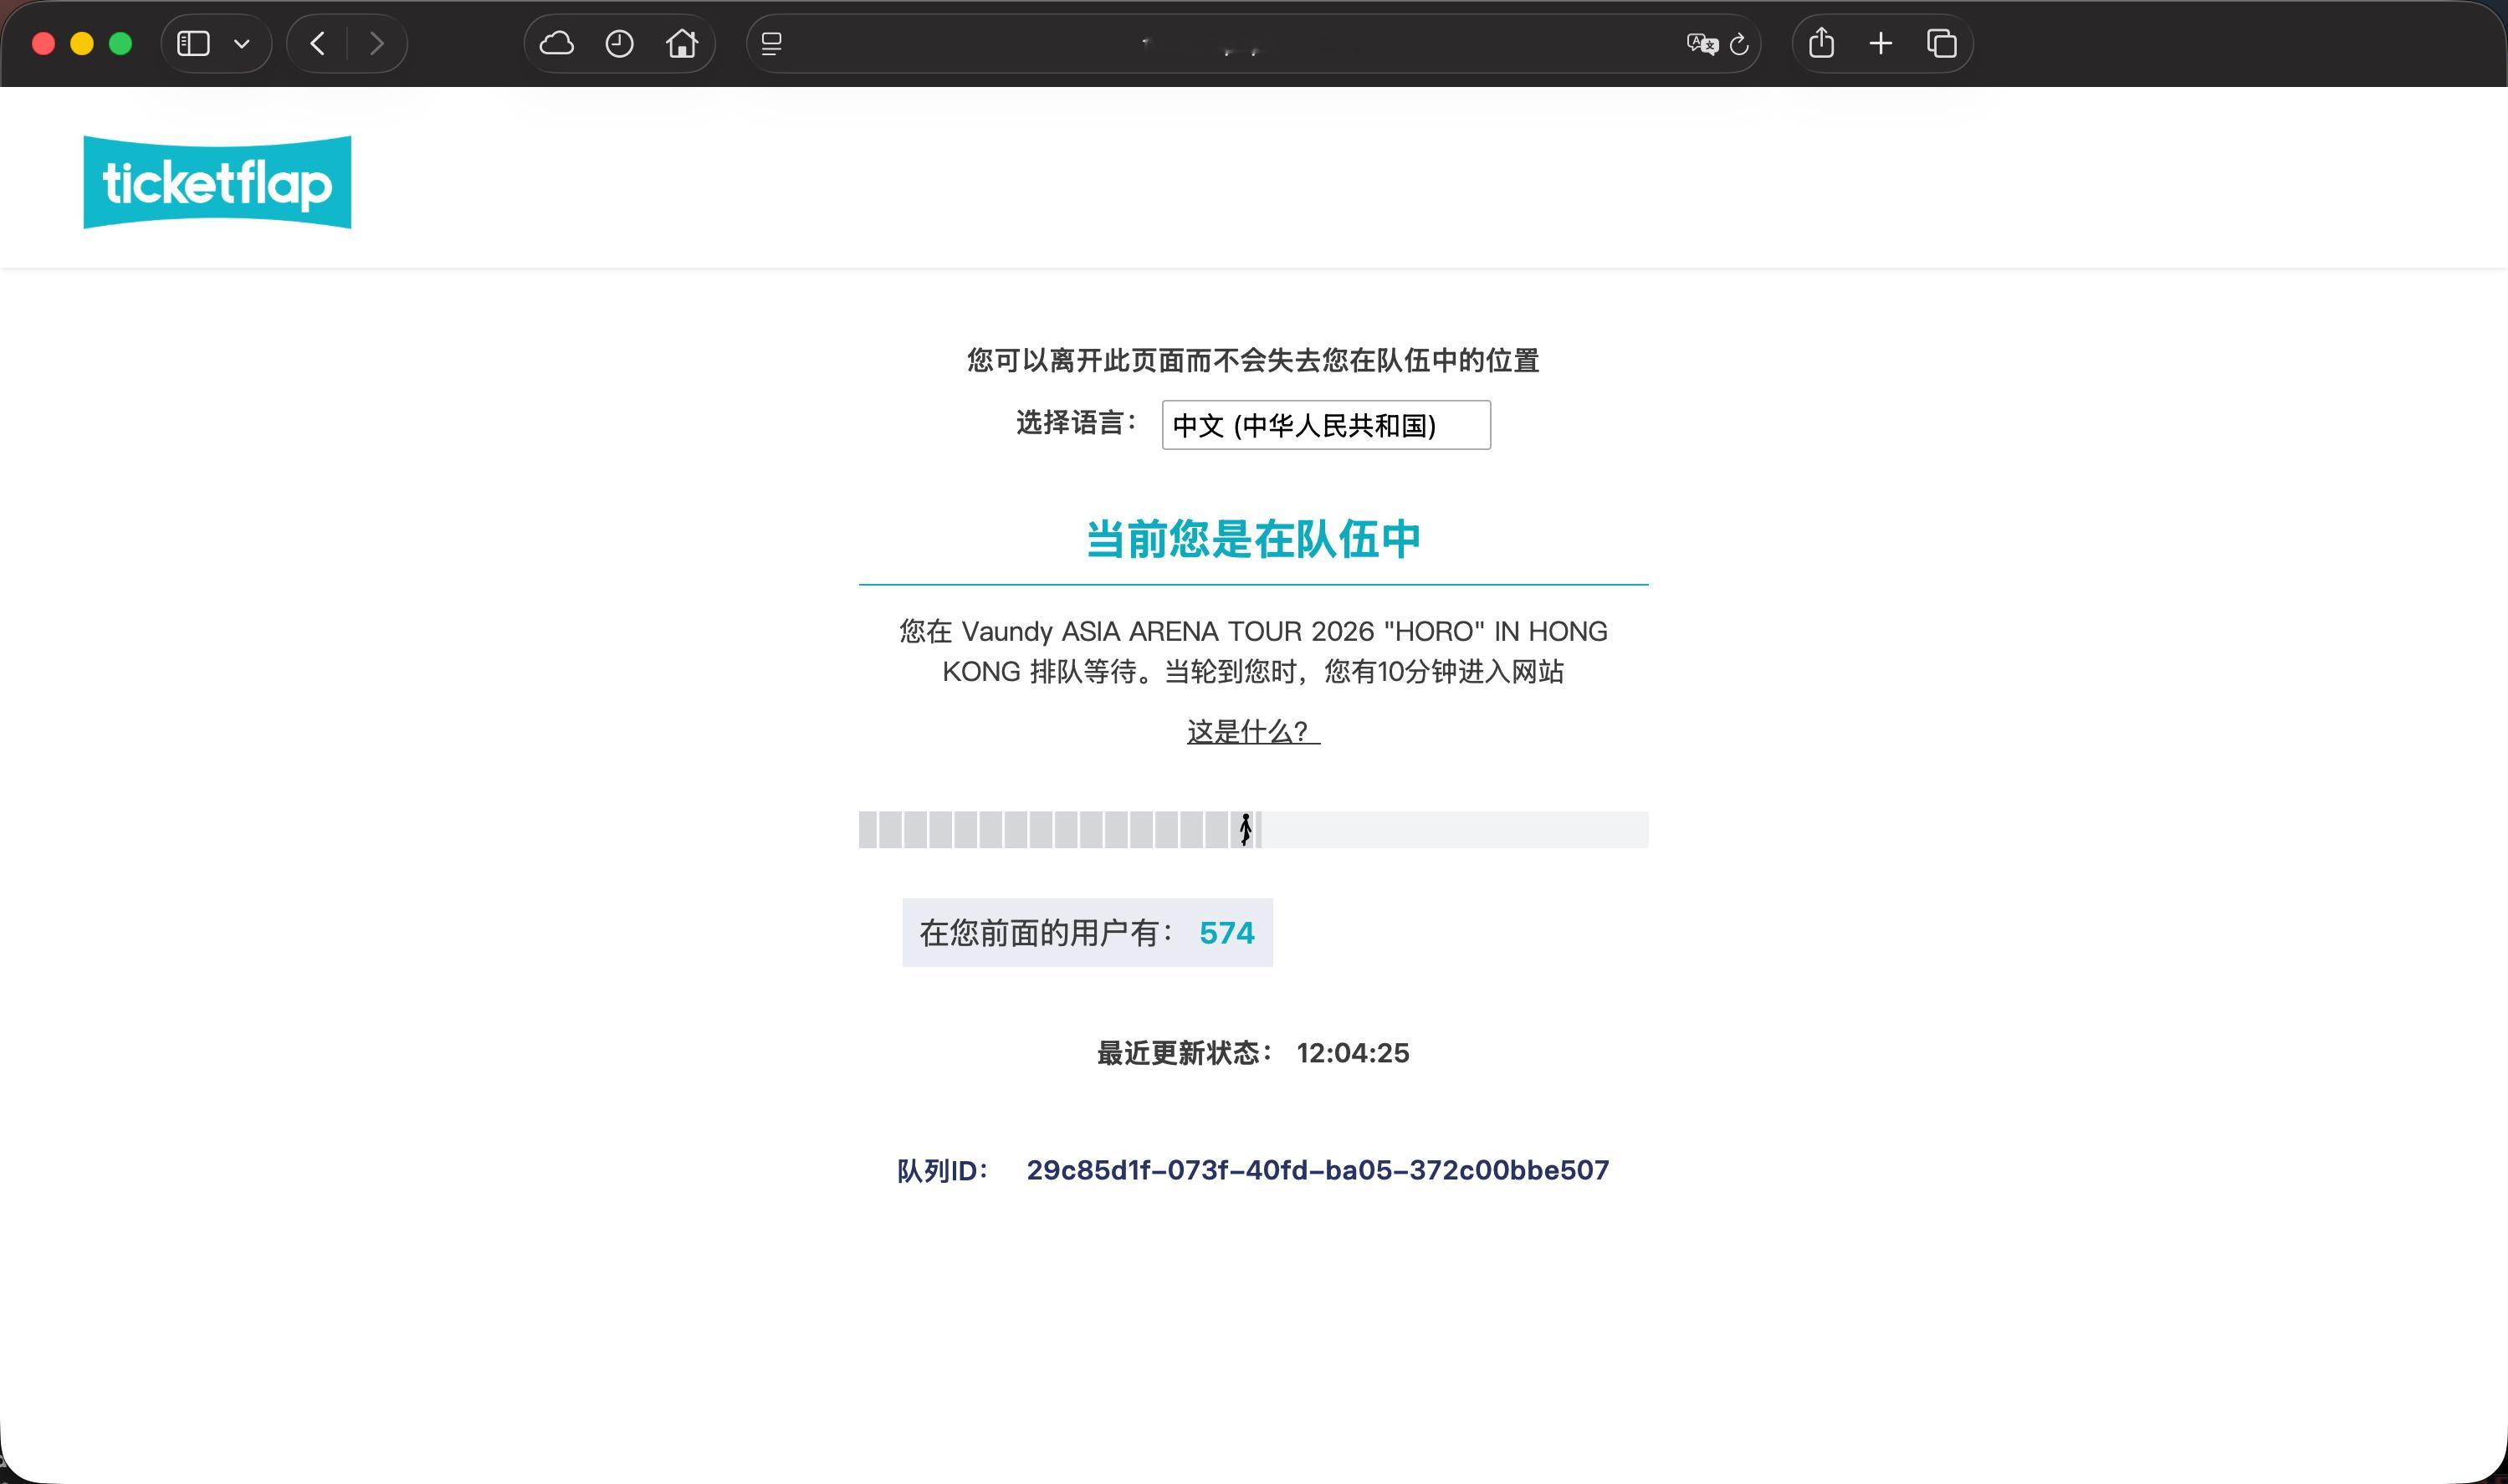
Task: Click the 最近更新状态 label
Action: pos(1184,1053)
